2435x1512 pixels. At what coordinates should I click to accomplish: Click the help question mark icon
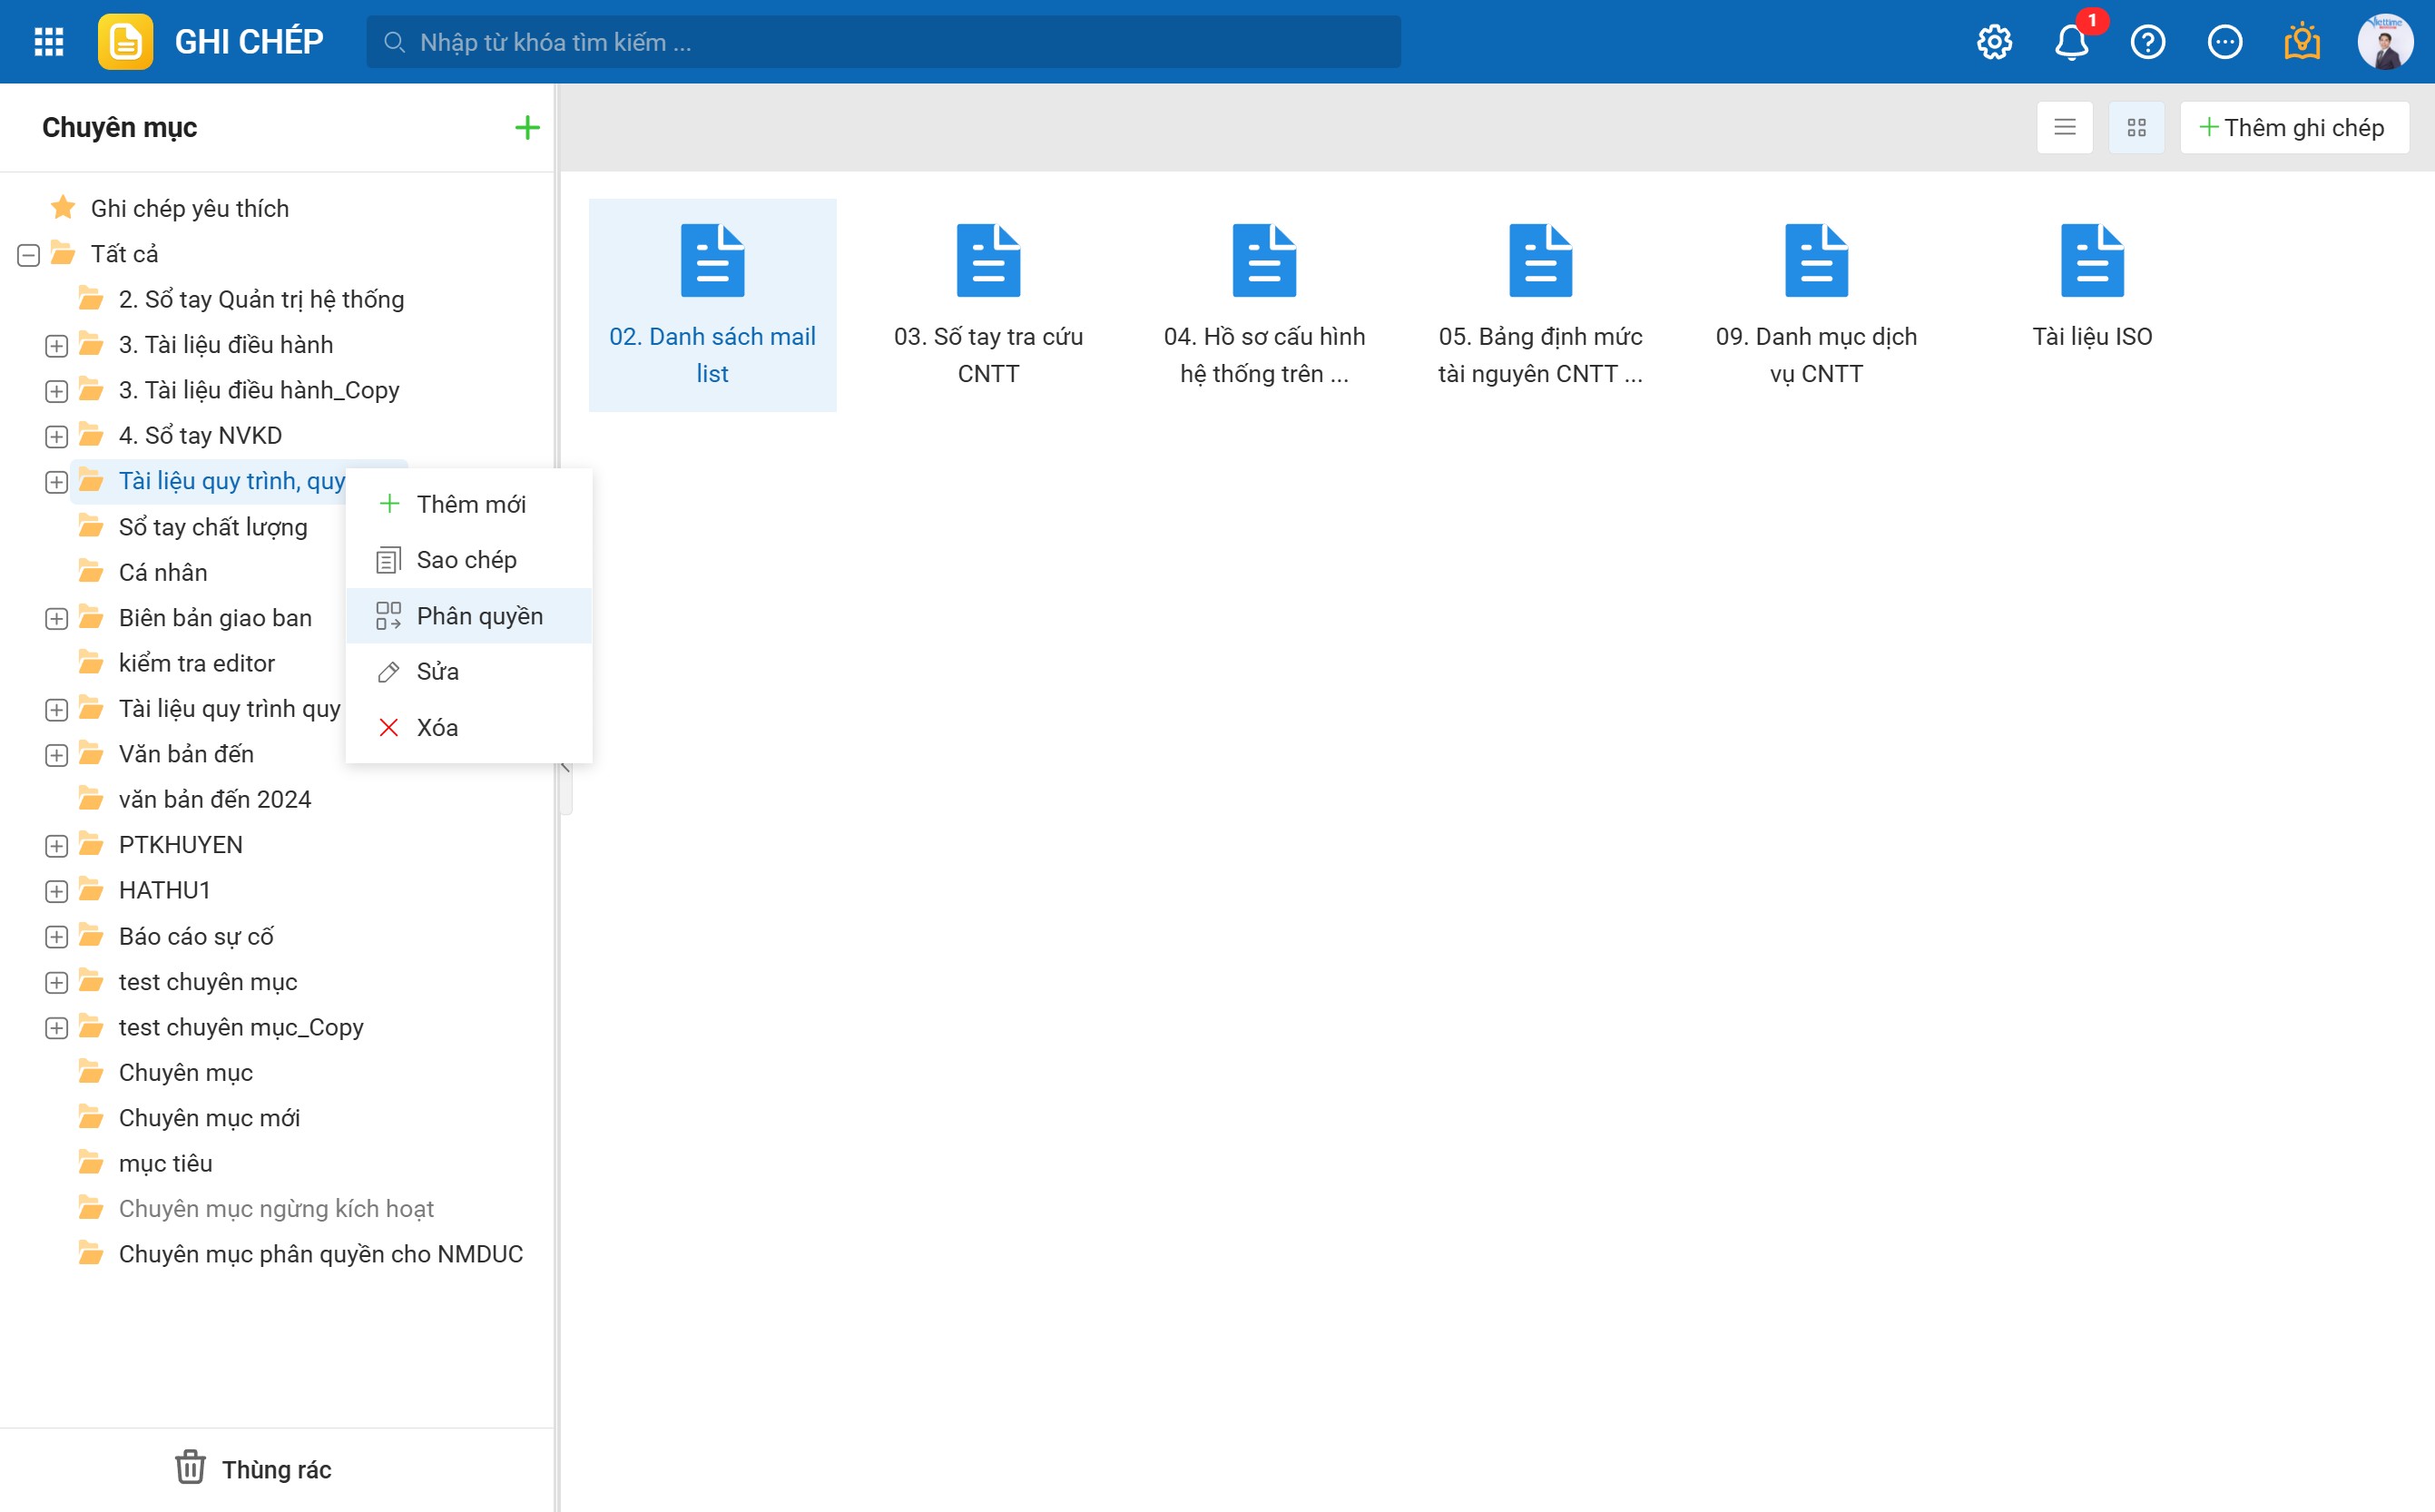pos(2148,42)
